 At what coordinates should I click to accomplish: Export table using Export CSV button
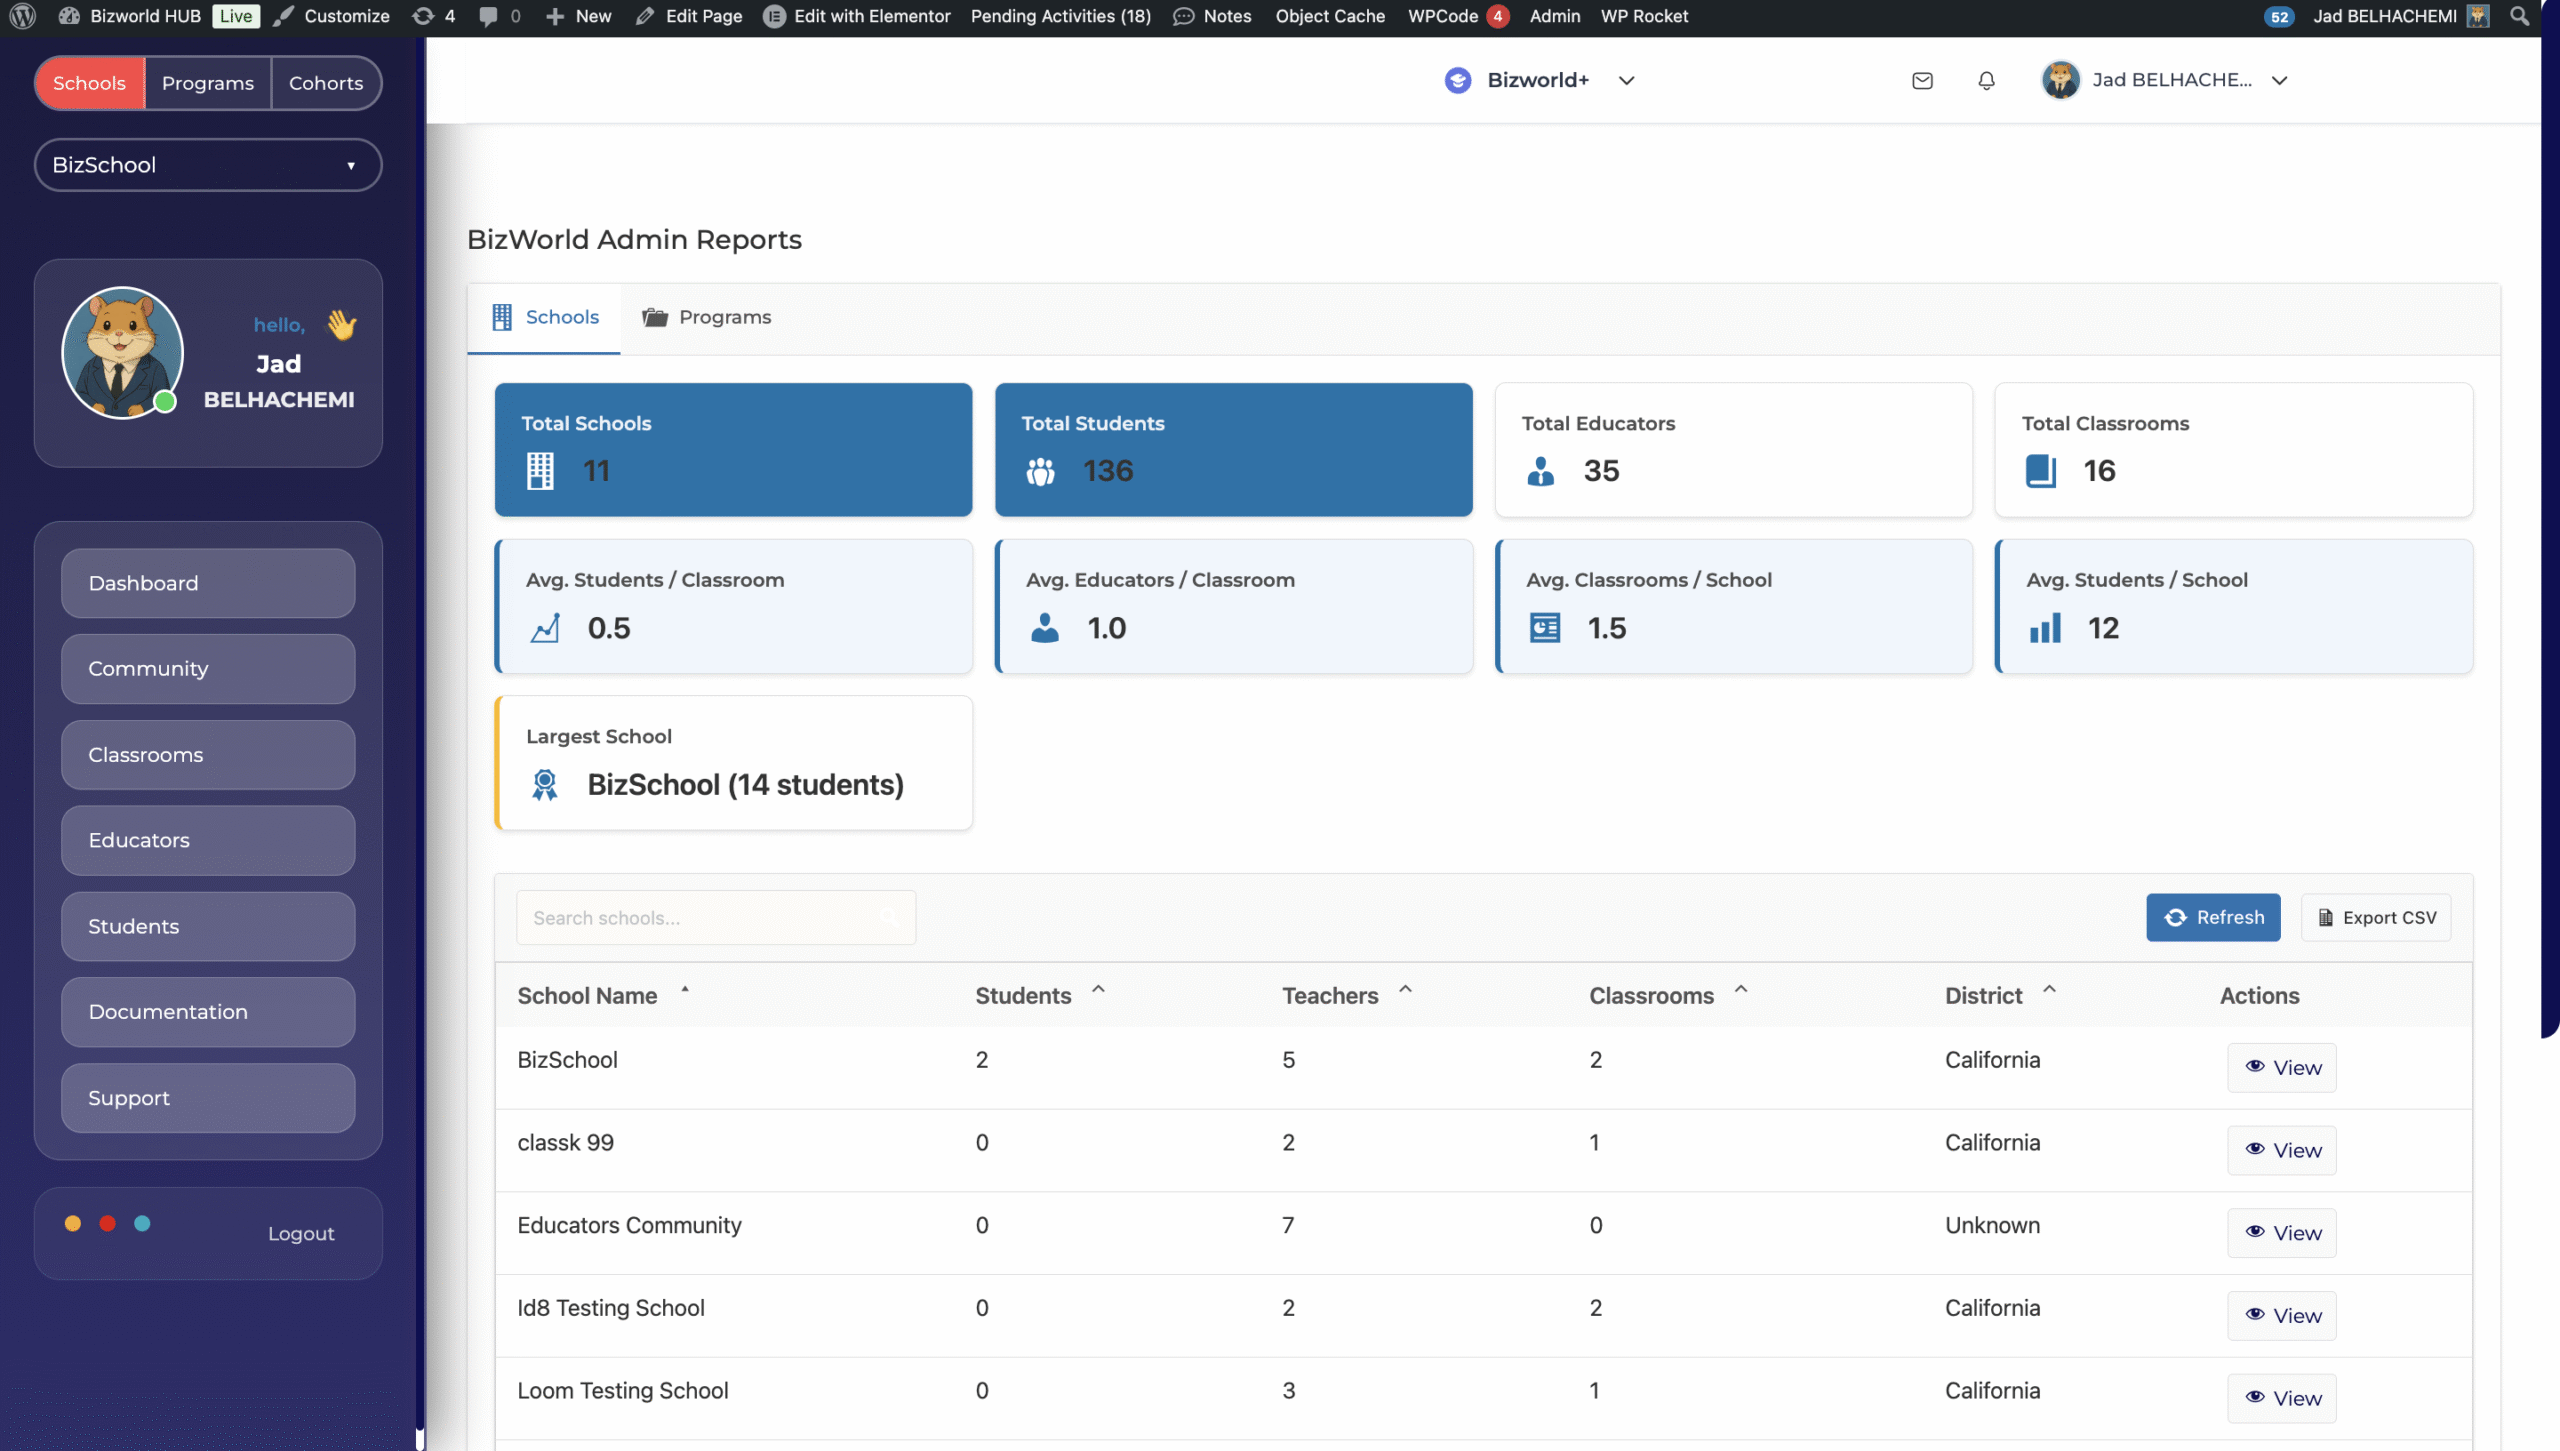(x=2376, y=917)
